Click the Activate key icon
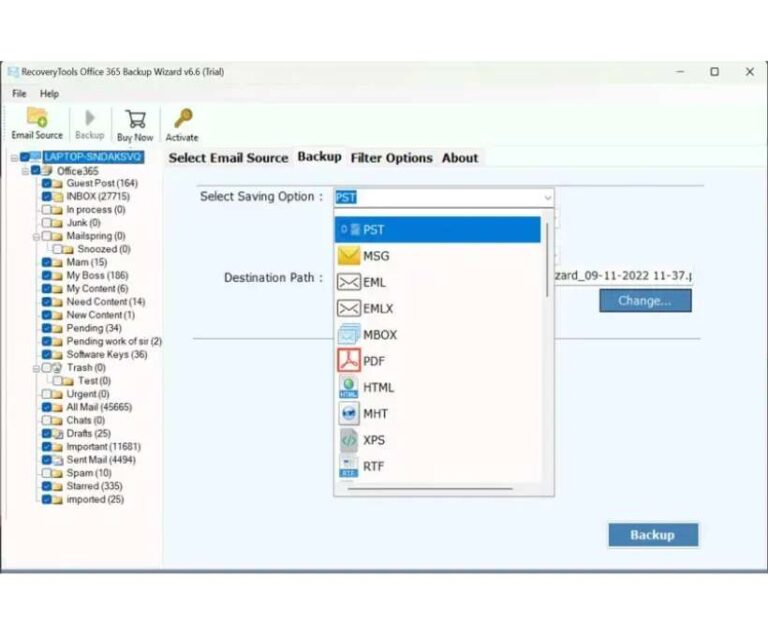 pos(183,118)
